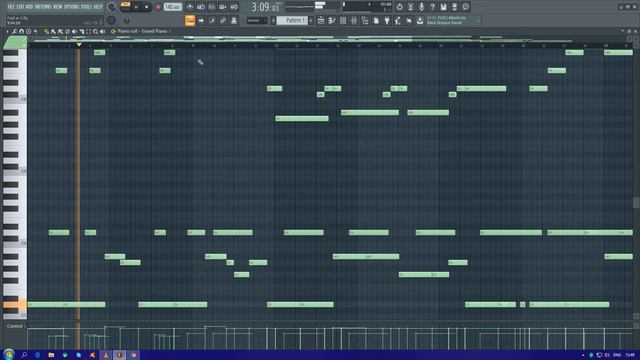Select the Delete tool in piano roll
This screenshot has height=360, width=640.
(67, 31)
